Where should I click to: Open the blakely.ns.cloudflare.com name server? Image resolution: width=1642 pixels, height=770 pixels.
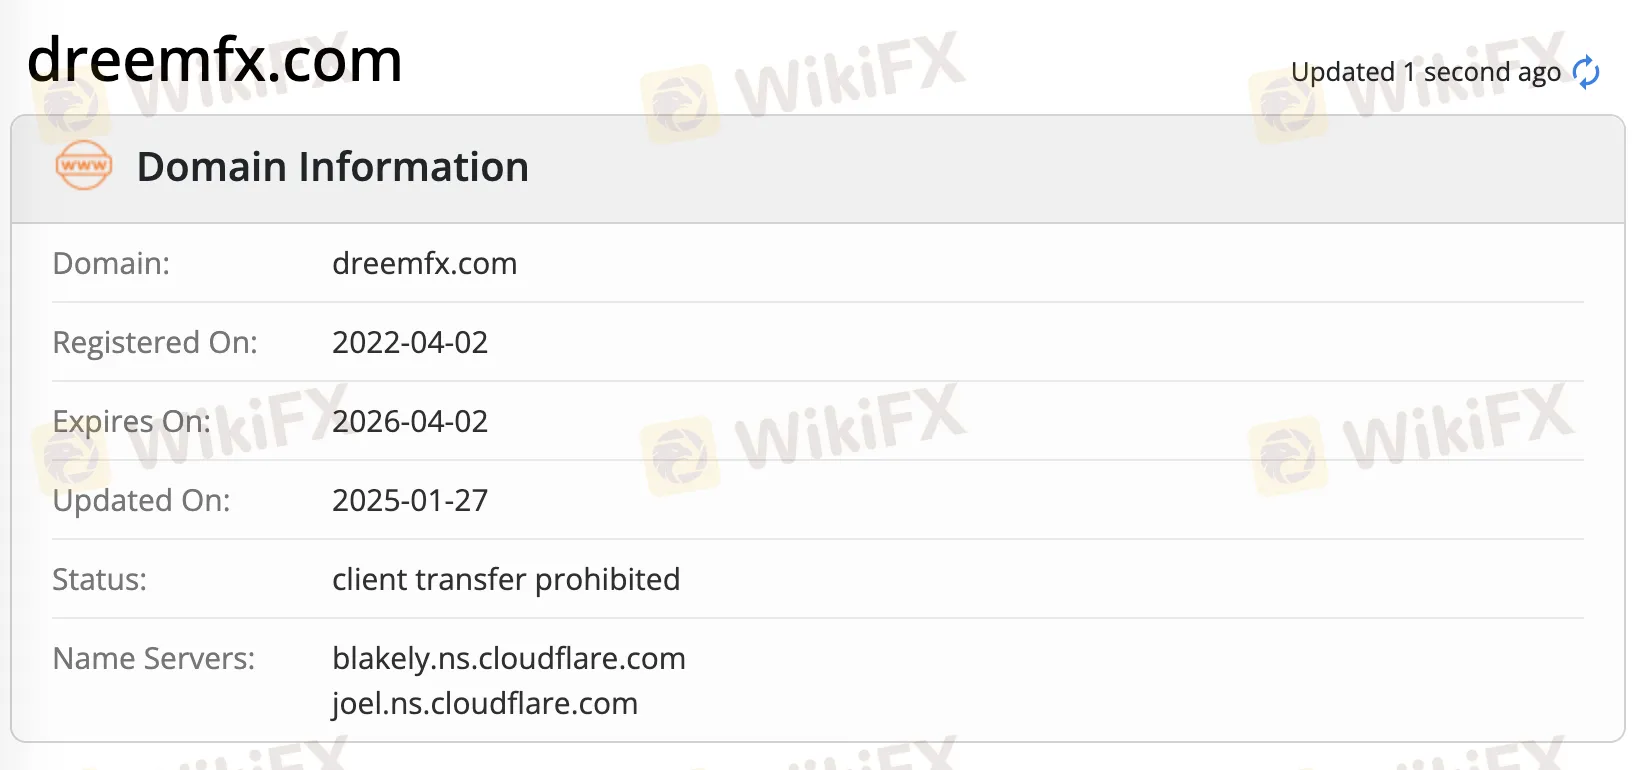tap(509, 658)
